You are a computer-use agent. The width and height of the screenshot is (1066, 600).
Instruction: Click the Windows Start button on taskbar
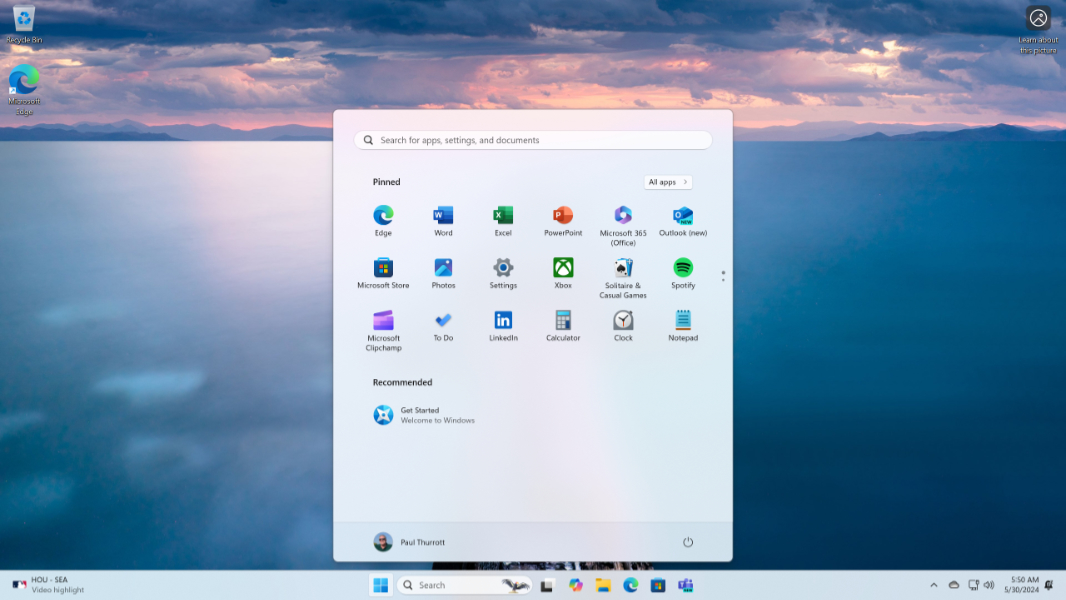380,585
